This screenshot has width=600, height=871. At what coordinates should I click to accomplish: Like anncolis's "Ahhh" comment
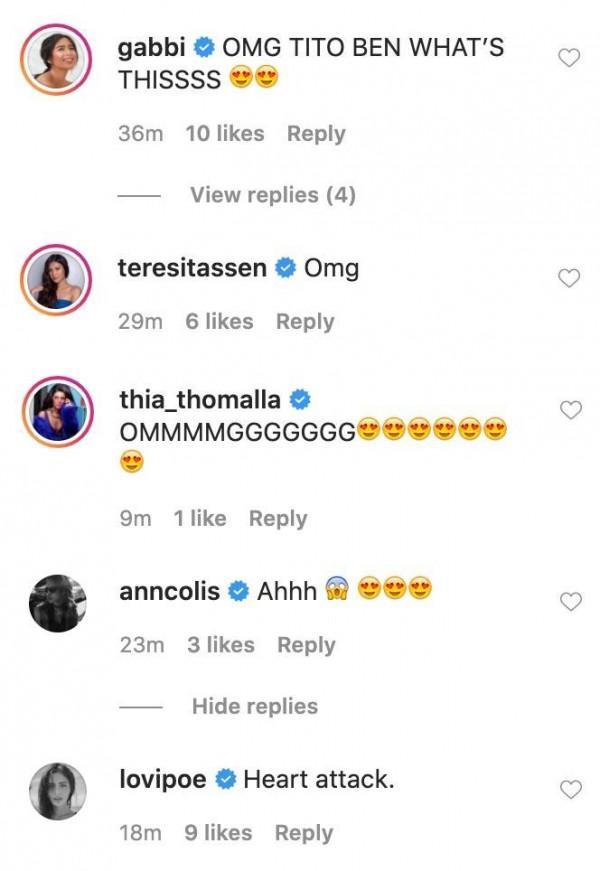[x=568, y=602]
